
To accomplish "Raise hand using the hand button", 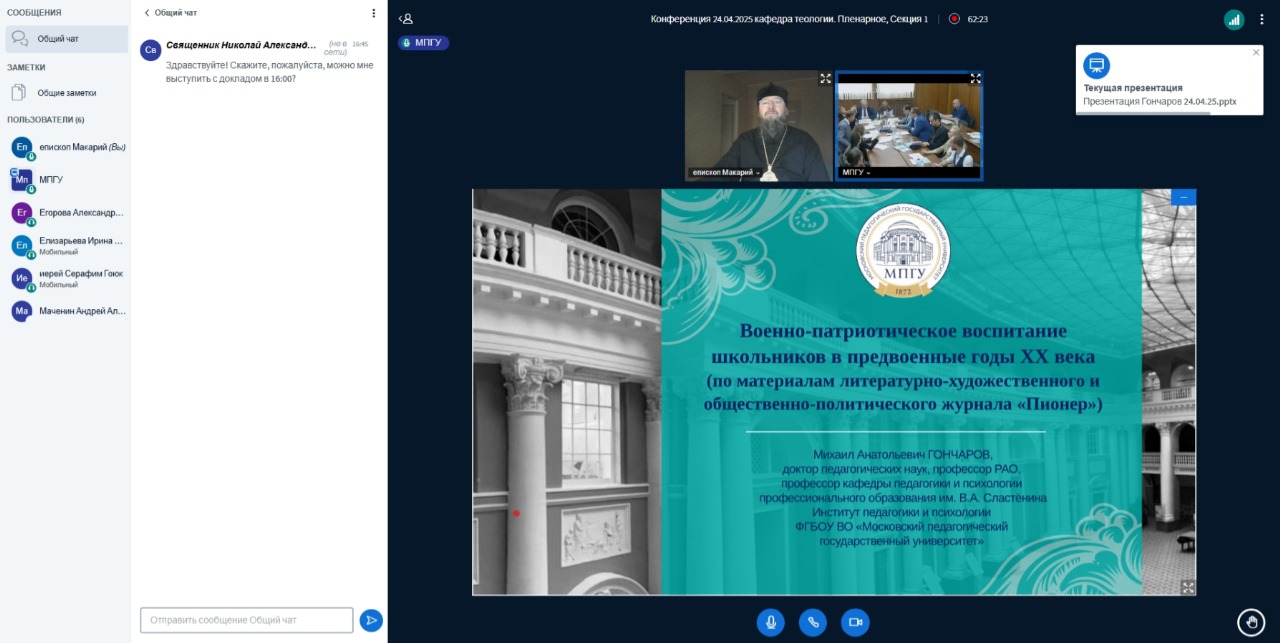I will pos(1251,622).
